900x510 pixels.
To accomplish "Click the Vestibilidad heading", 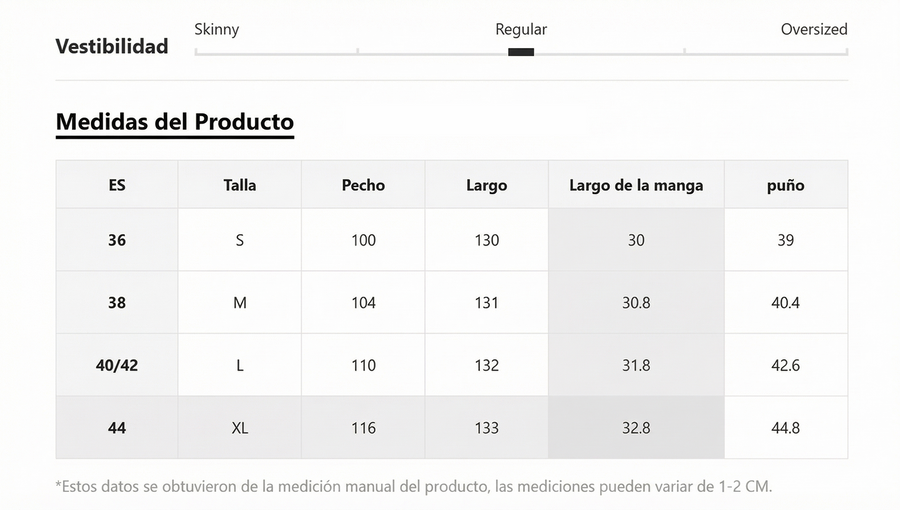I will 112,46.
